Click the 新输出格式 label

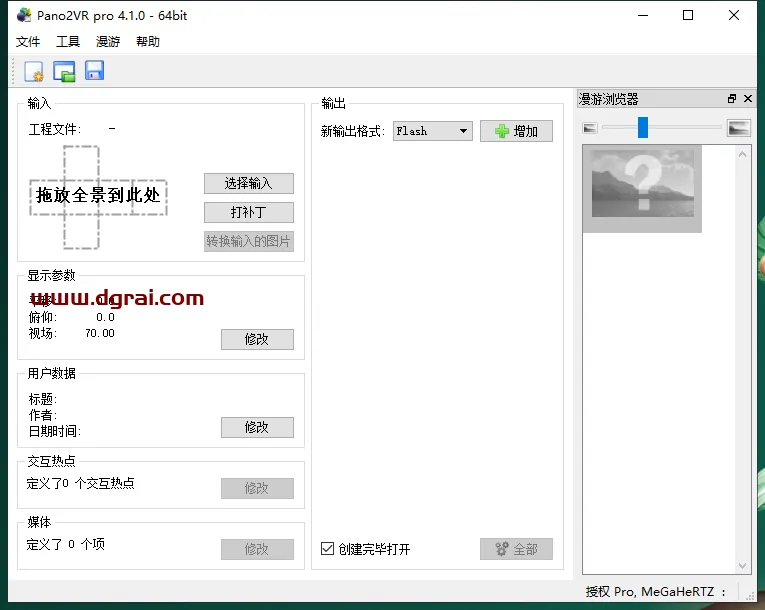click(x=353, y=131)
